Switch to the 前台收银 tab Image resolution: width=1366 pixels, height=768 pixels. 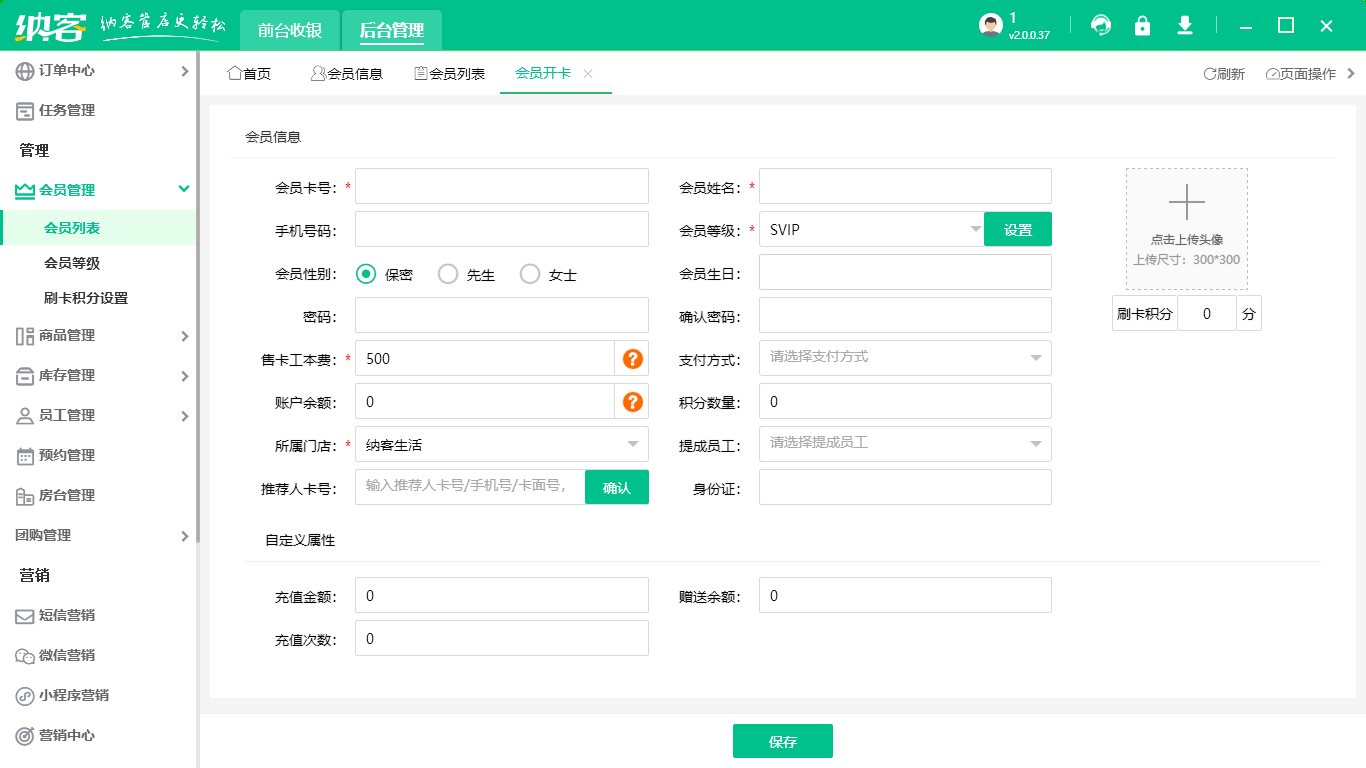[290, 30]
